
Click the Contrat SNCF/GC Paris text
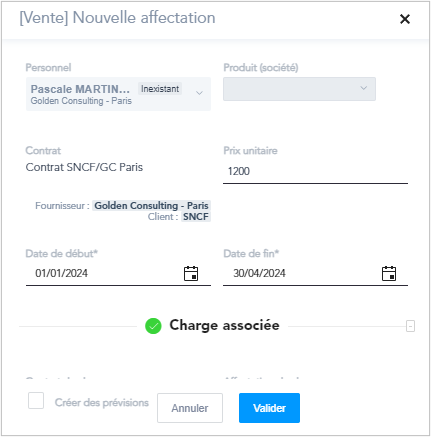coord(84,167)
